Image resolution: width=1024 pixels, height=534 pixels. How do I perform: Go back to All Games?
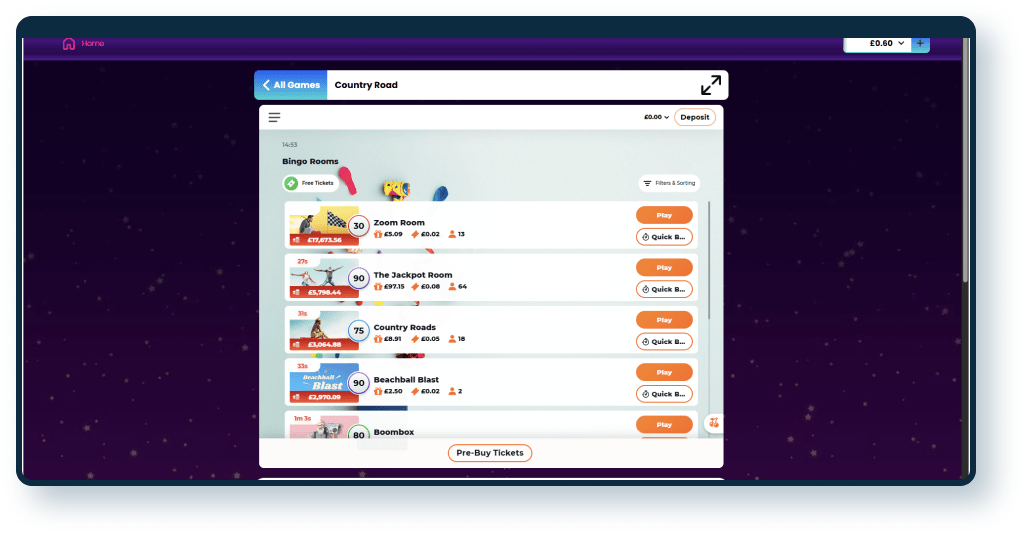pyautogui.click(x=290, y=85)
